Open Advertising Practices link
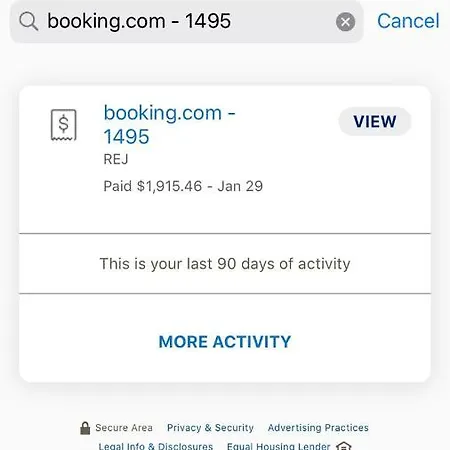Image resolution: width=450 pixels, height=450 pixels. tap(318, 428)
